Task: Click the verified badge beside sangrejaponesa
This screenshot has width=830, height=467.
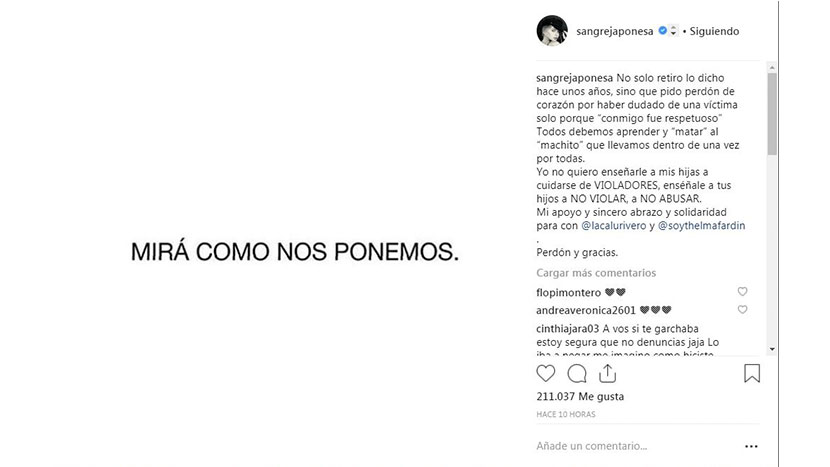Action: tap(663, 31)
